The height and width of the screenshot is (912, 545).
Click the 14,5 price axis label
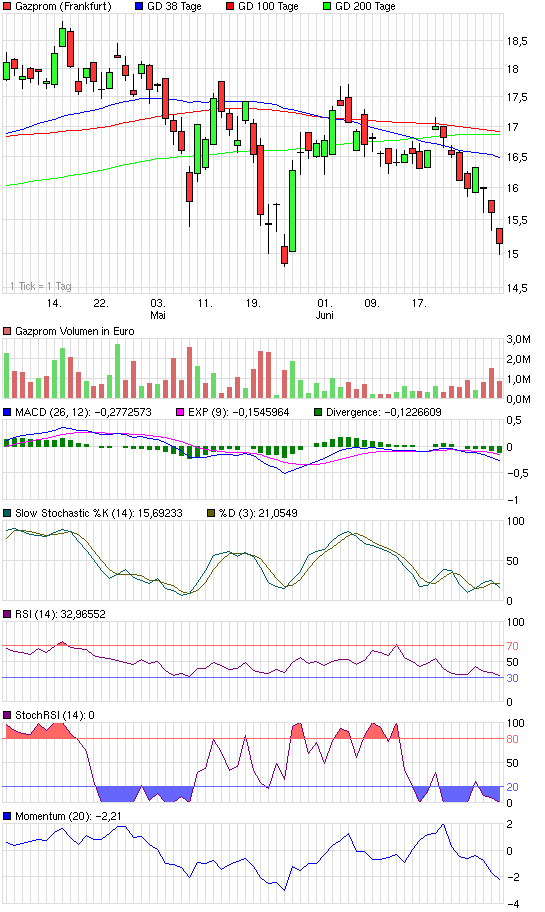click(x=517, y=288)
